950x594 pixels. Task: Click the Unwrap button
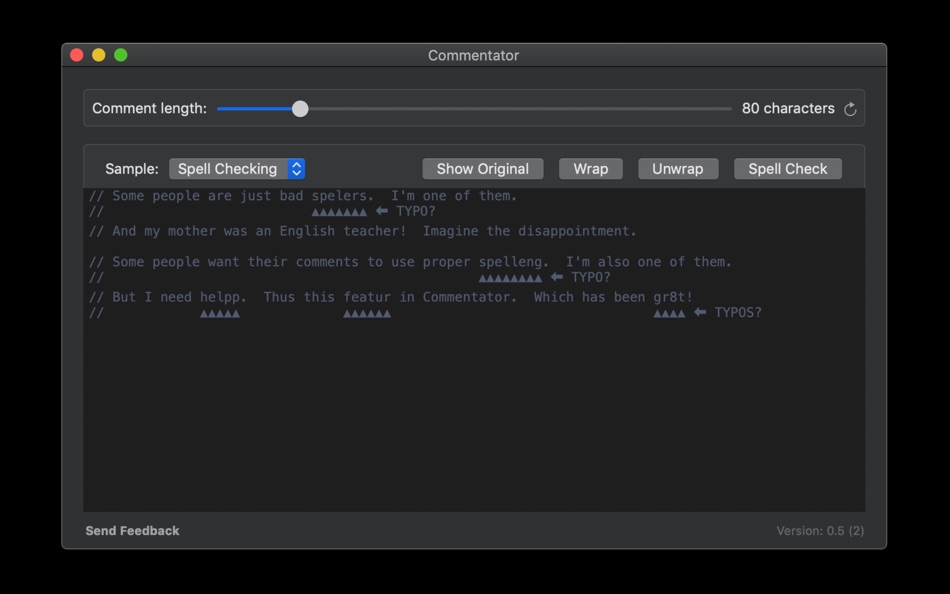coord(678,169)
